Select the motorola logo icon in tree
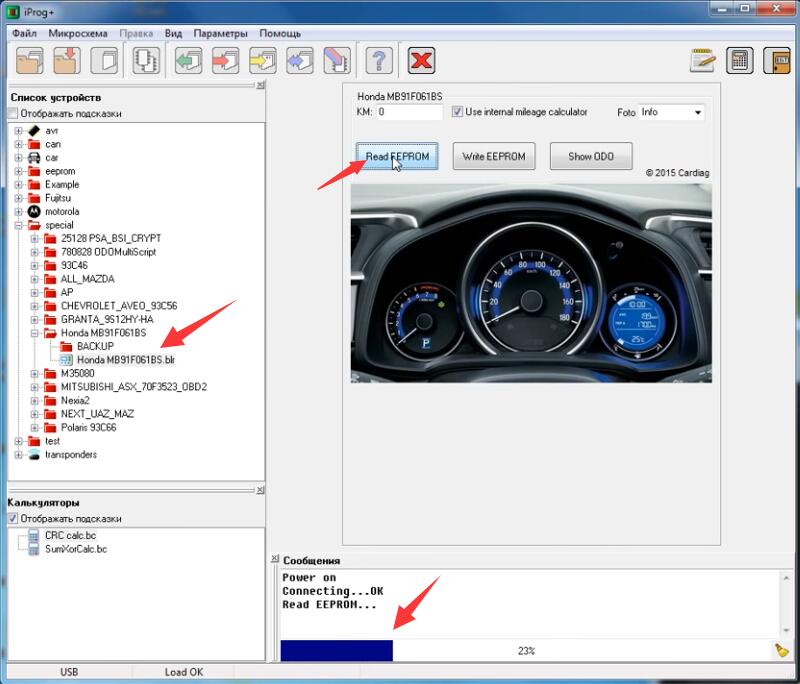This screenshot has width=800, height=684. [x=34, y=211]
